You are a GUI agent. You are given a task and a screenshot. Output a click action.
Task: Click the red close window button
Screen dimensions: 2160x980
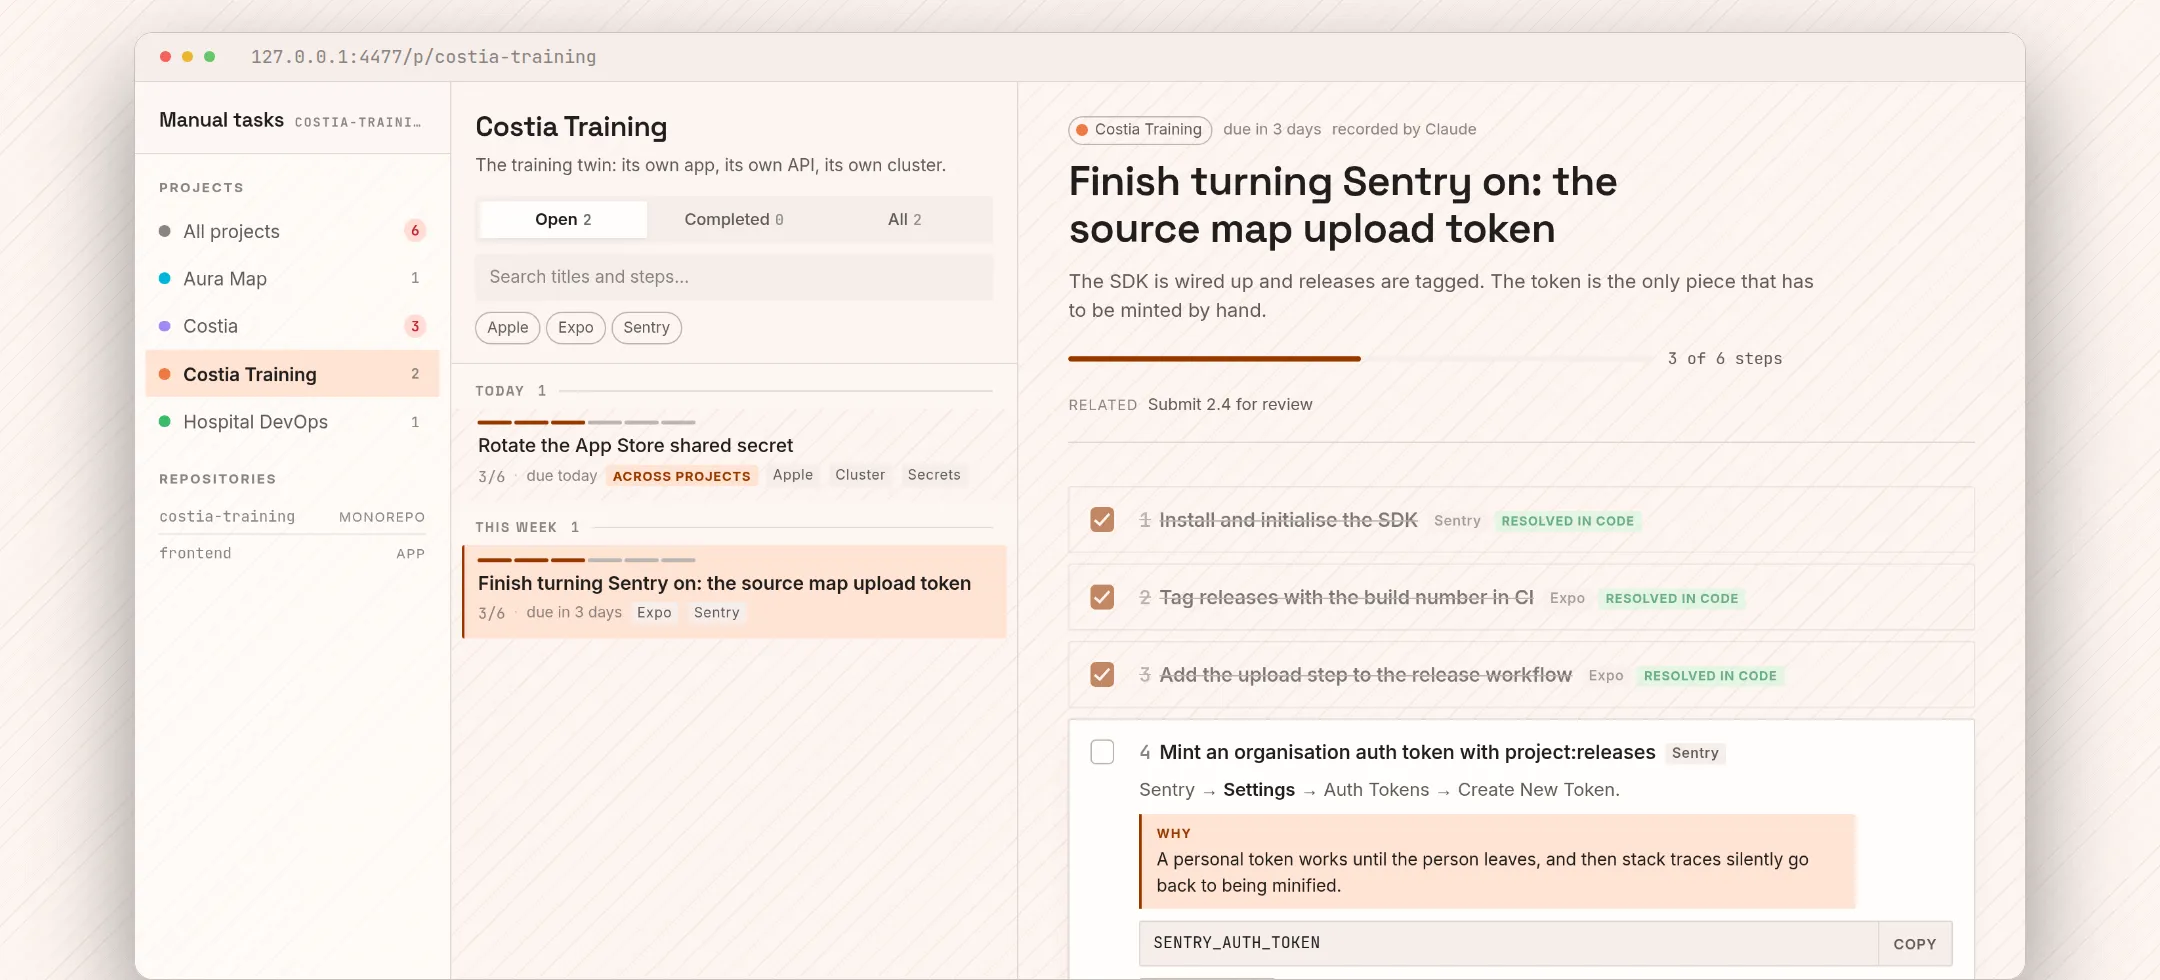click(x=165, y=57)
